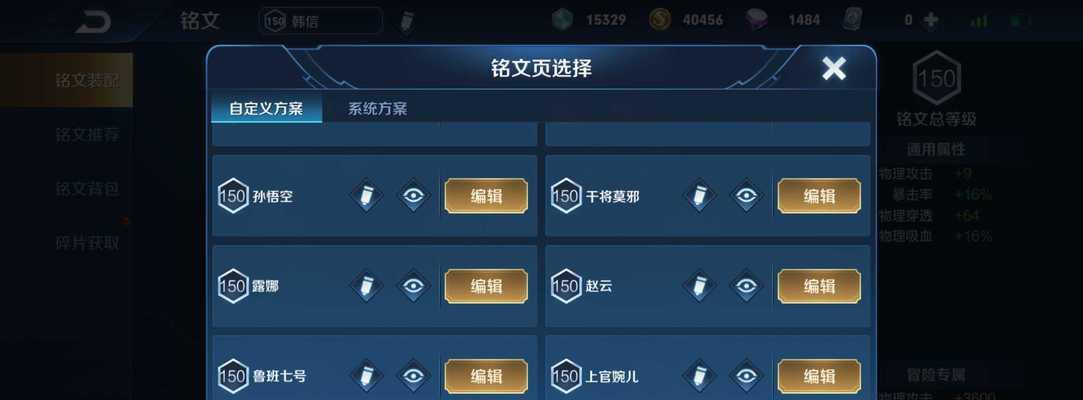Show preview eye for 干将莫邪 page
Viewport: 1083px width, 400px height.
pyautogui.click(x=746, y=196)
